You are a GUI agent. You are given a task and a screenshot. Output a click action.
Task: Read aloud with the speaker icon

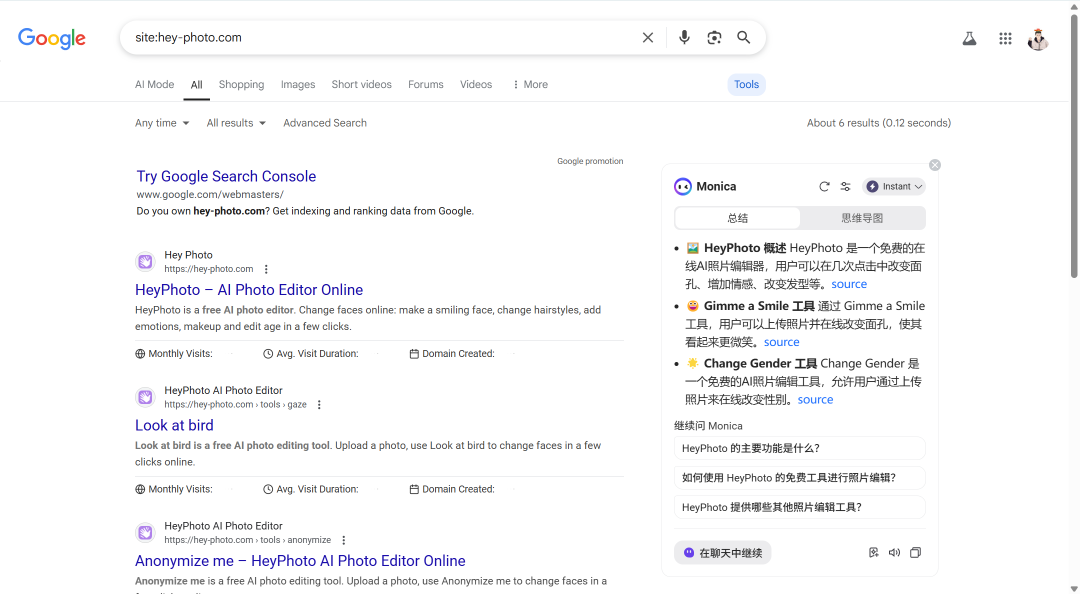[x=894, y=553]
